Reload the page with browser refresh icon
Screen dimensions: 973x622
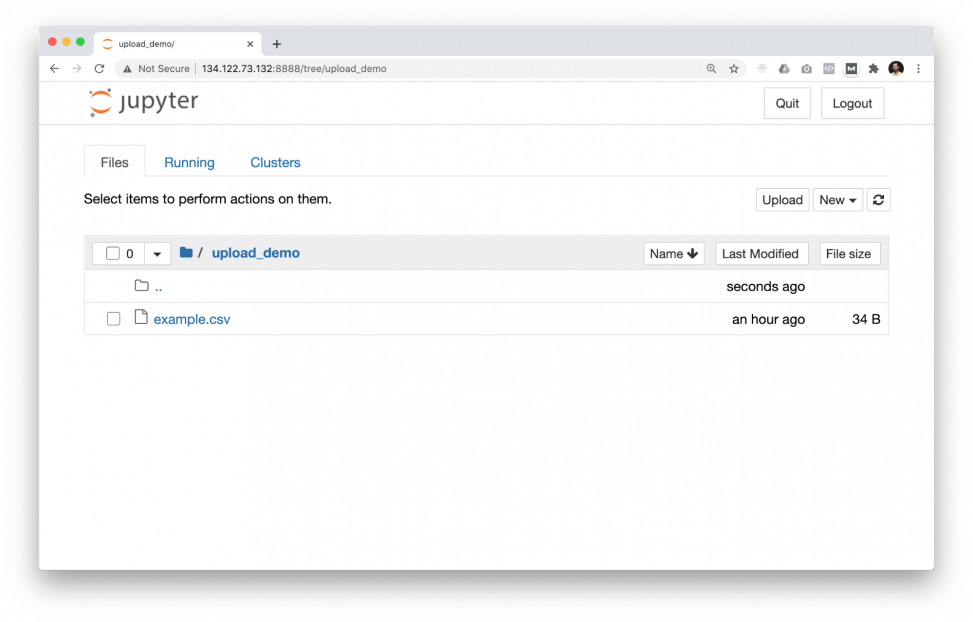[x=99, y=68]
